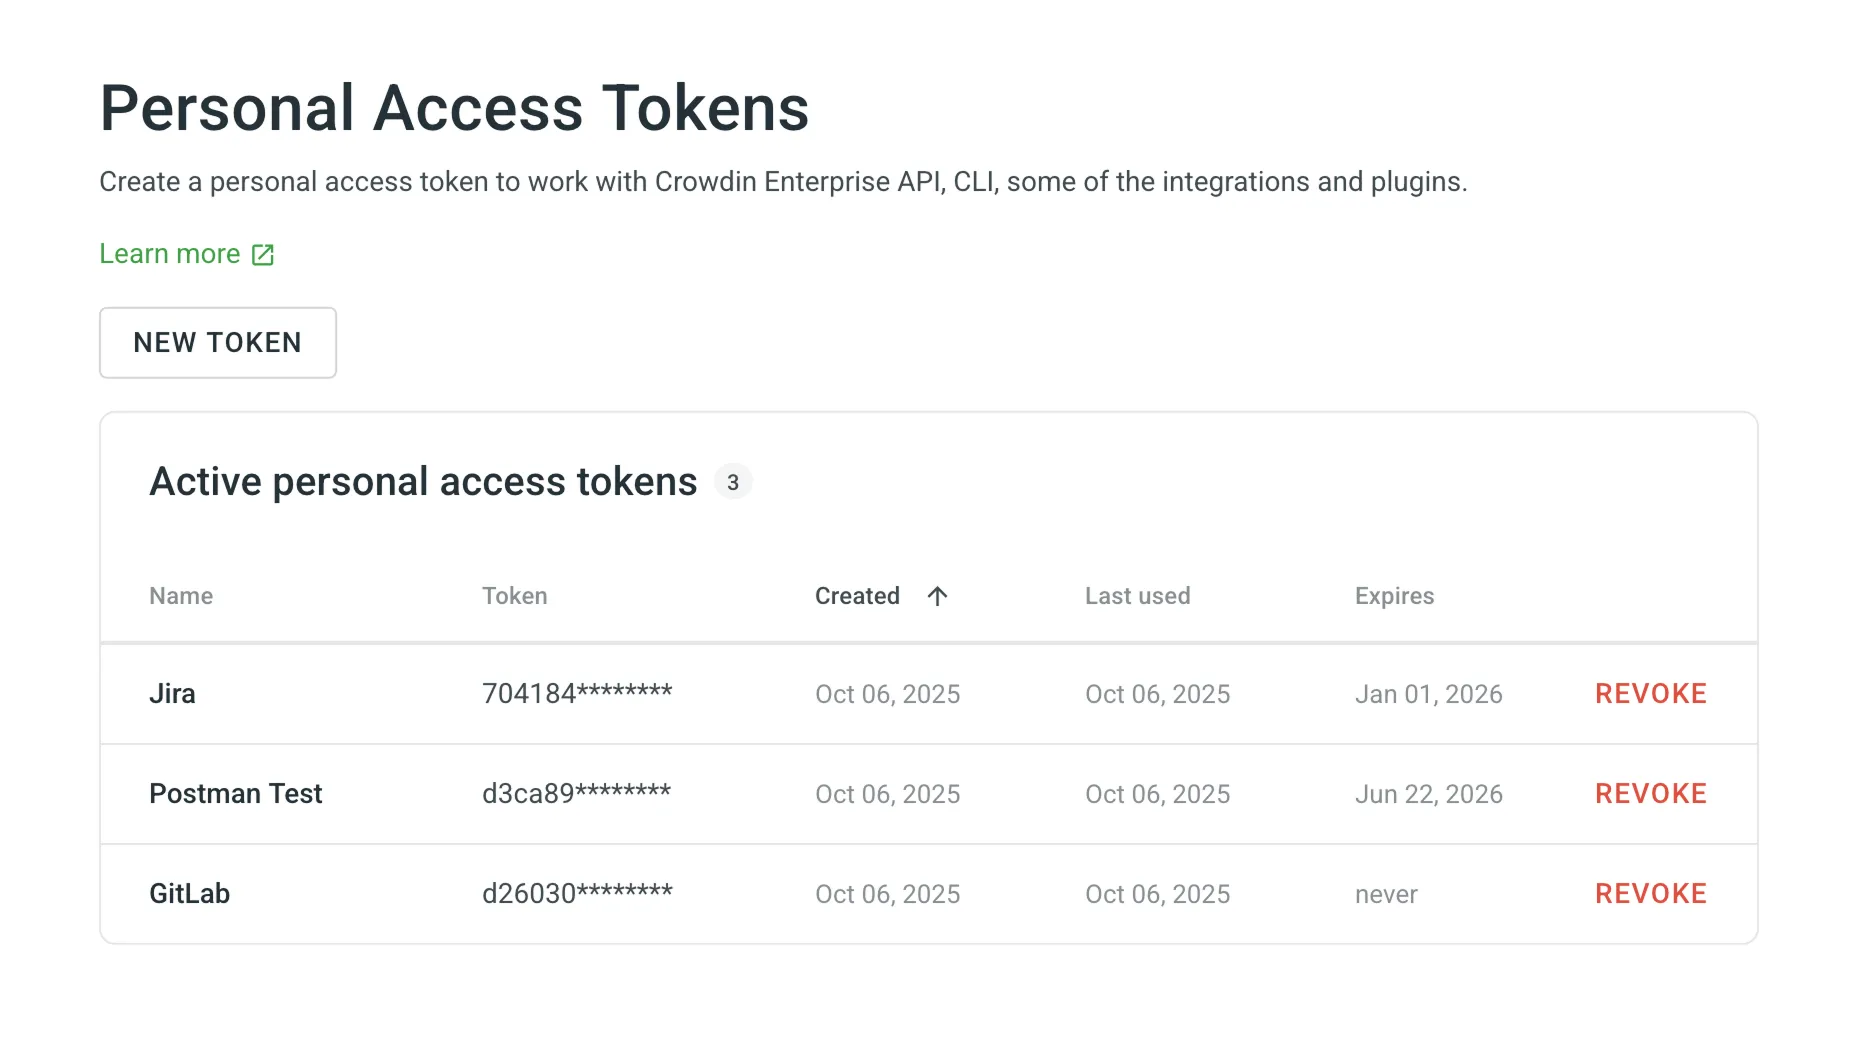Click the never expiration value for GitLab

pyautogui.click(x=1385, y=893)
